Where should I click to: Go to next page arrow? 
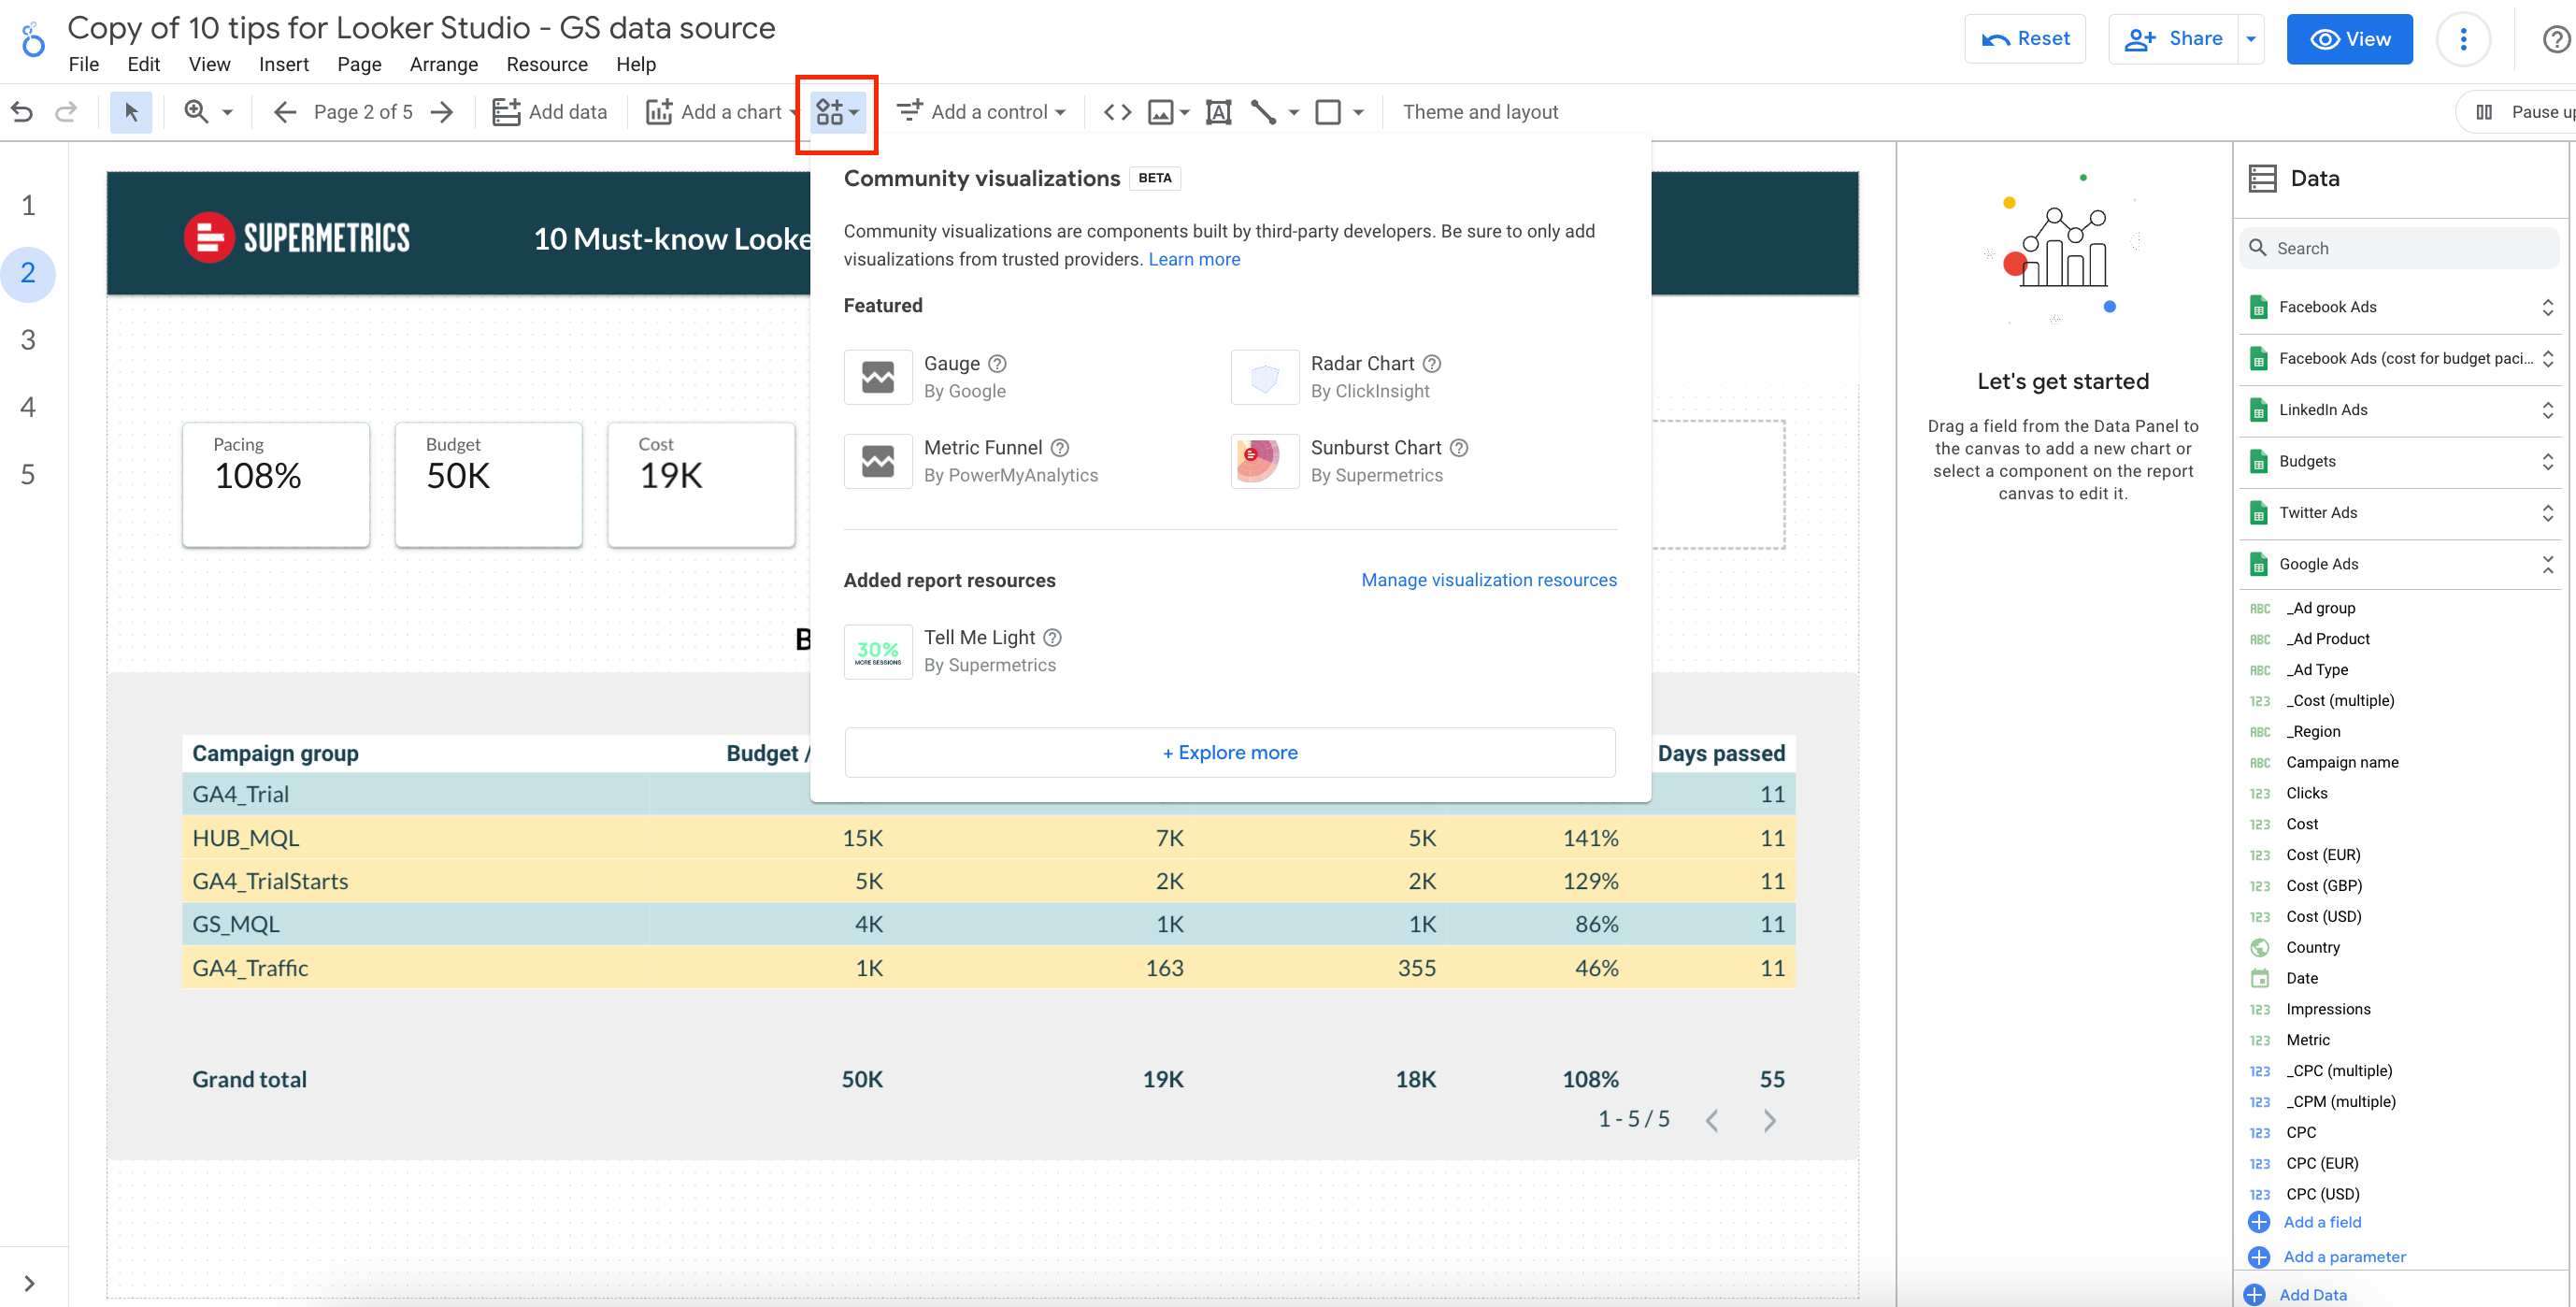point(442,112)
